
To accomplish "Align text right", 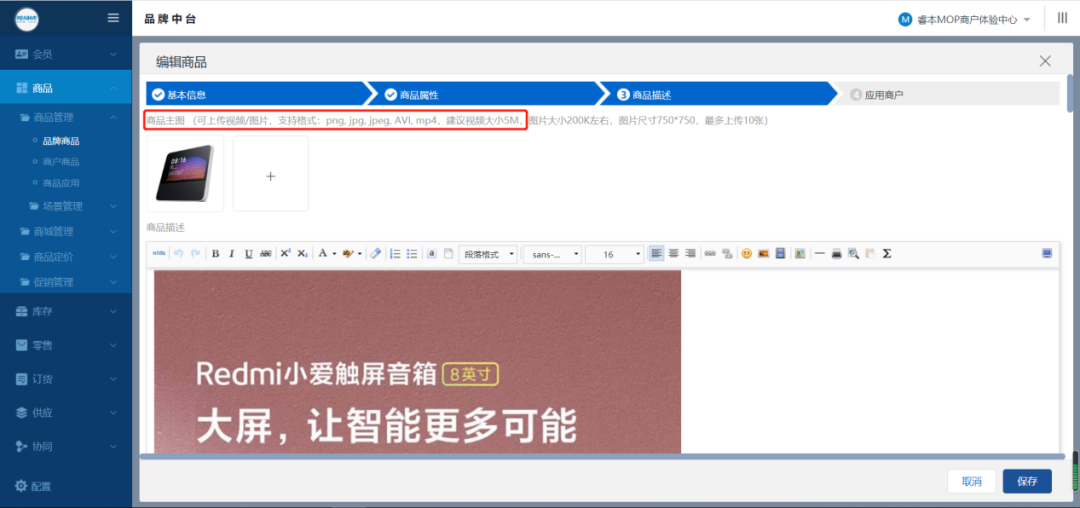I will 690,253.
